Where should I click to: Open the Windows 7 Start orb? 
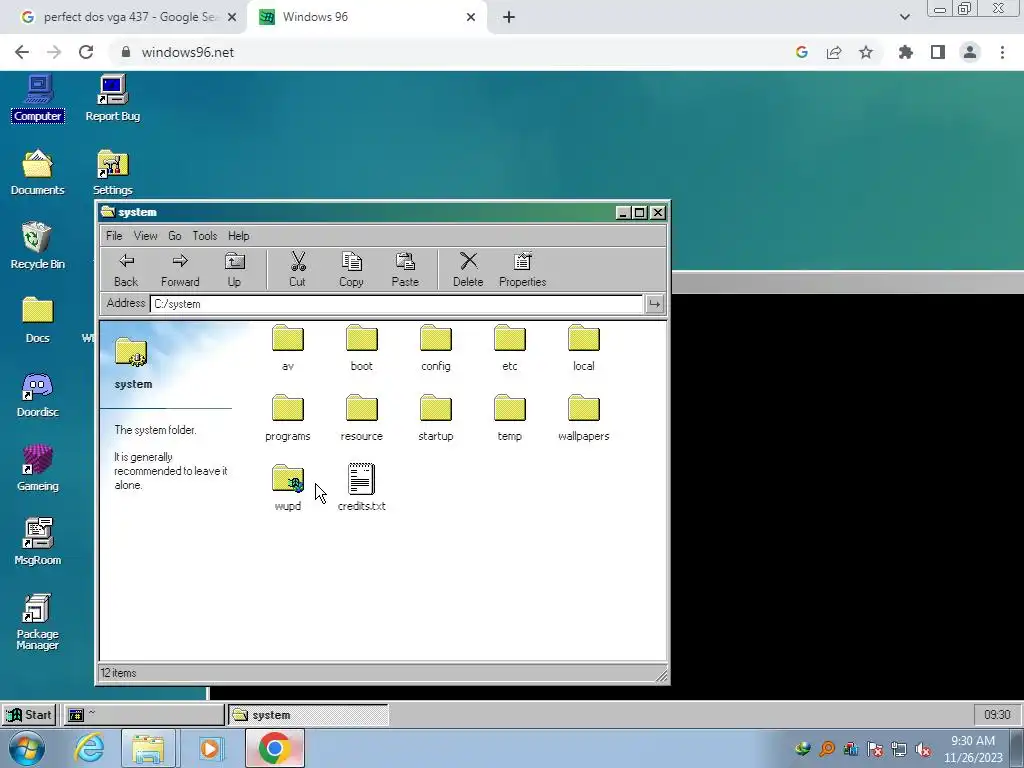click(x=27, y=748)
